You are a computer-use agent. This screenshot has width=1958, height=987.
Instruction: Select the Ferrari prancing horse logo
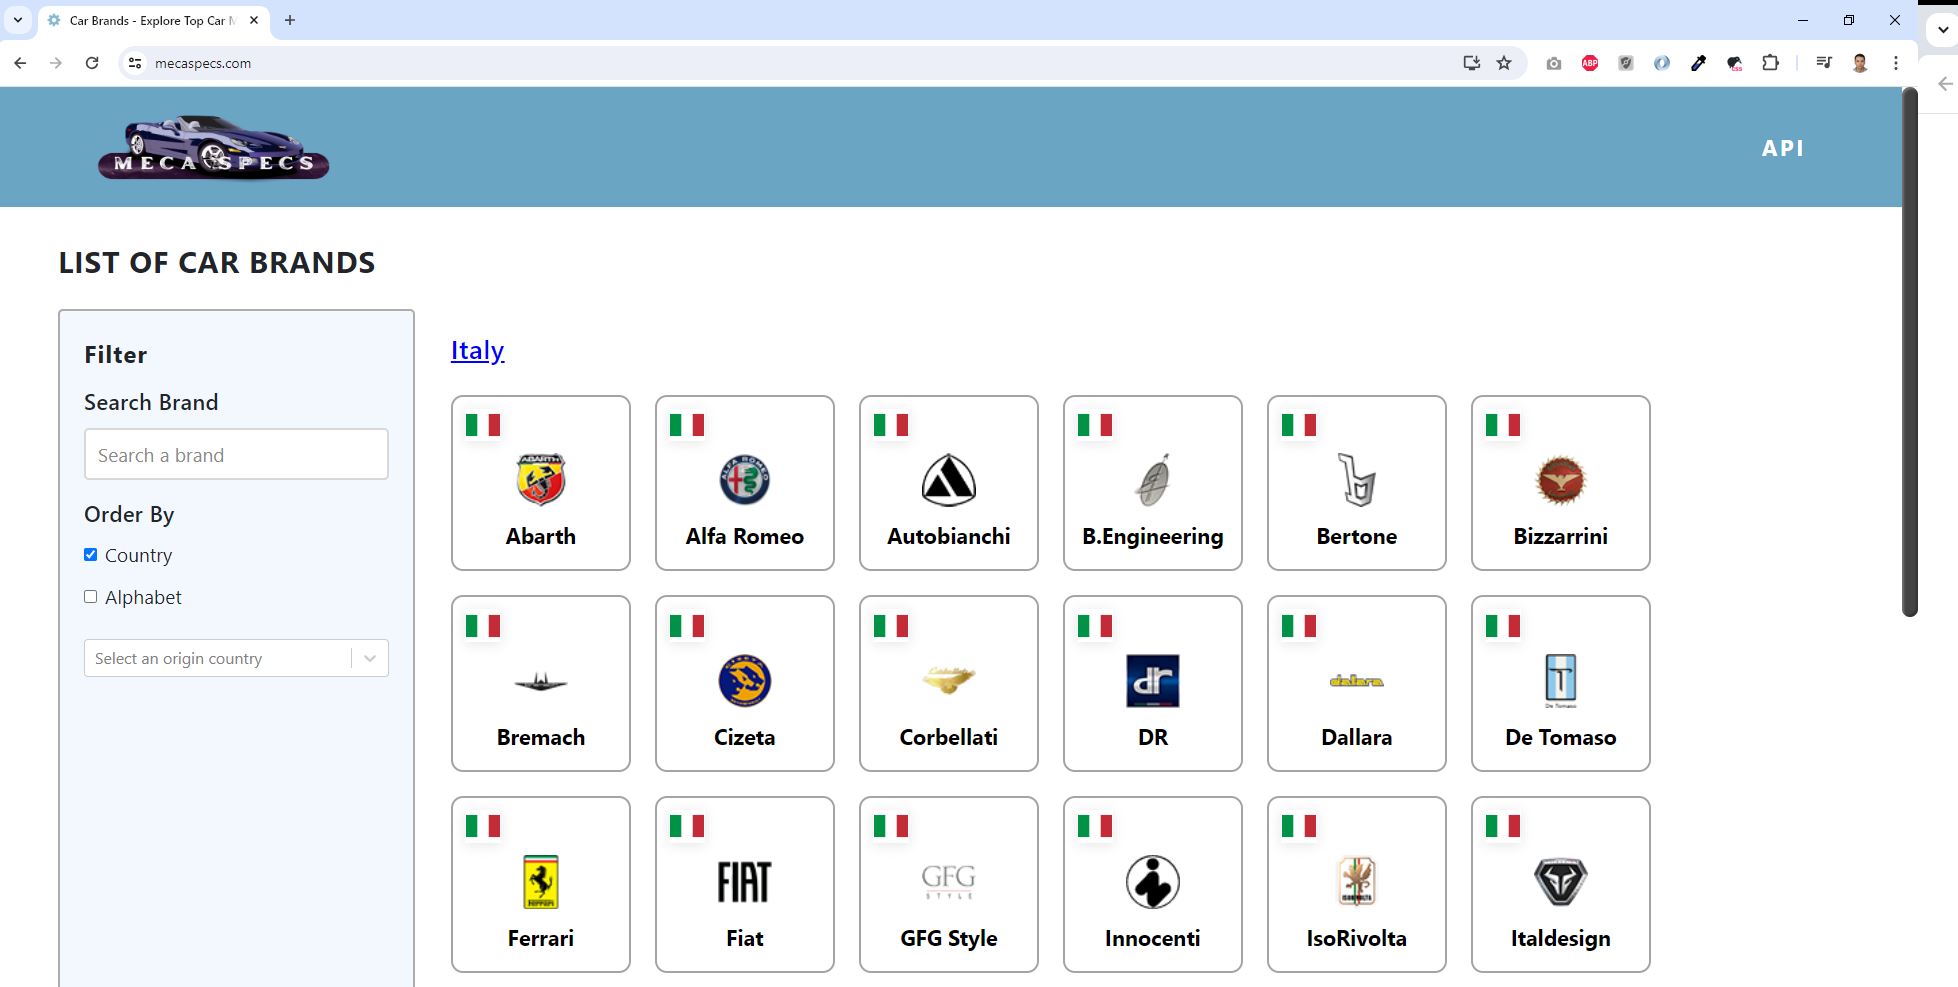click(x=541, y=882)
